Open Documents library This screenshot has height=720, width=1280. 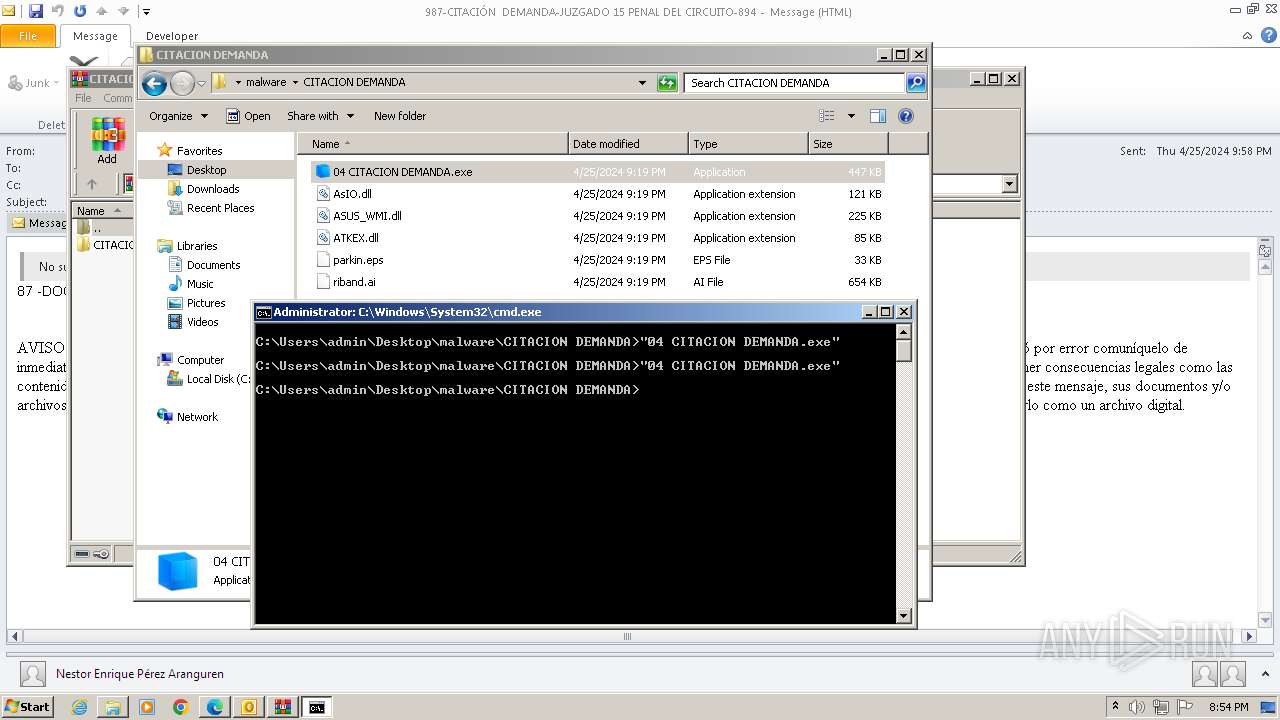[x=213, y=265]
